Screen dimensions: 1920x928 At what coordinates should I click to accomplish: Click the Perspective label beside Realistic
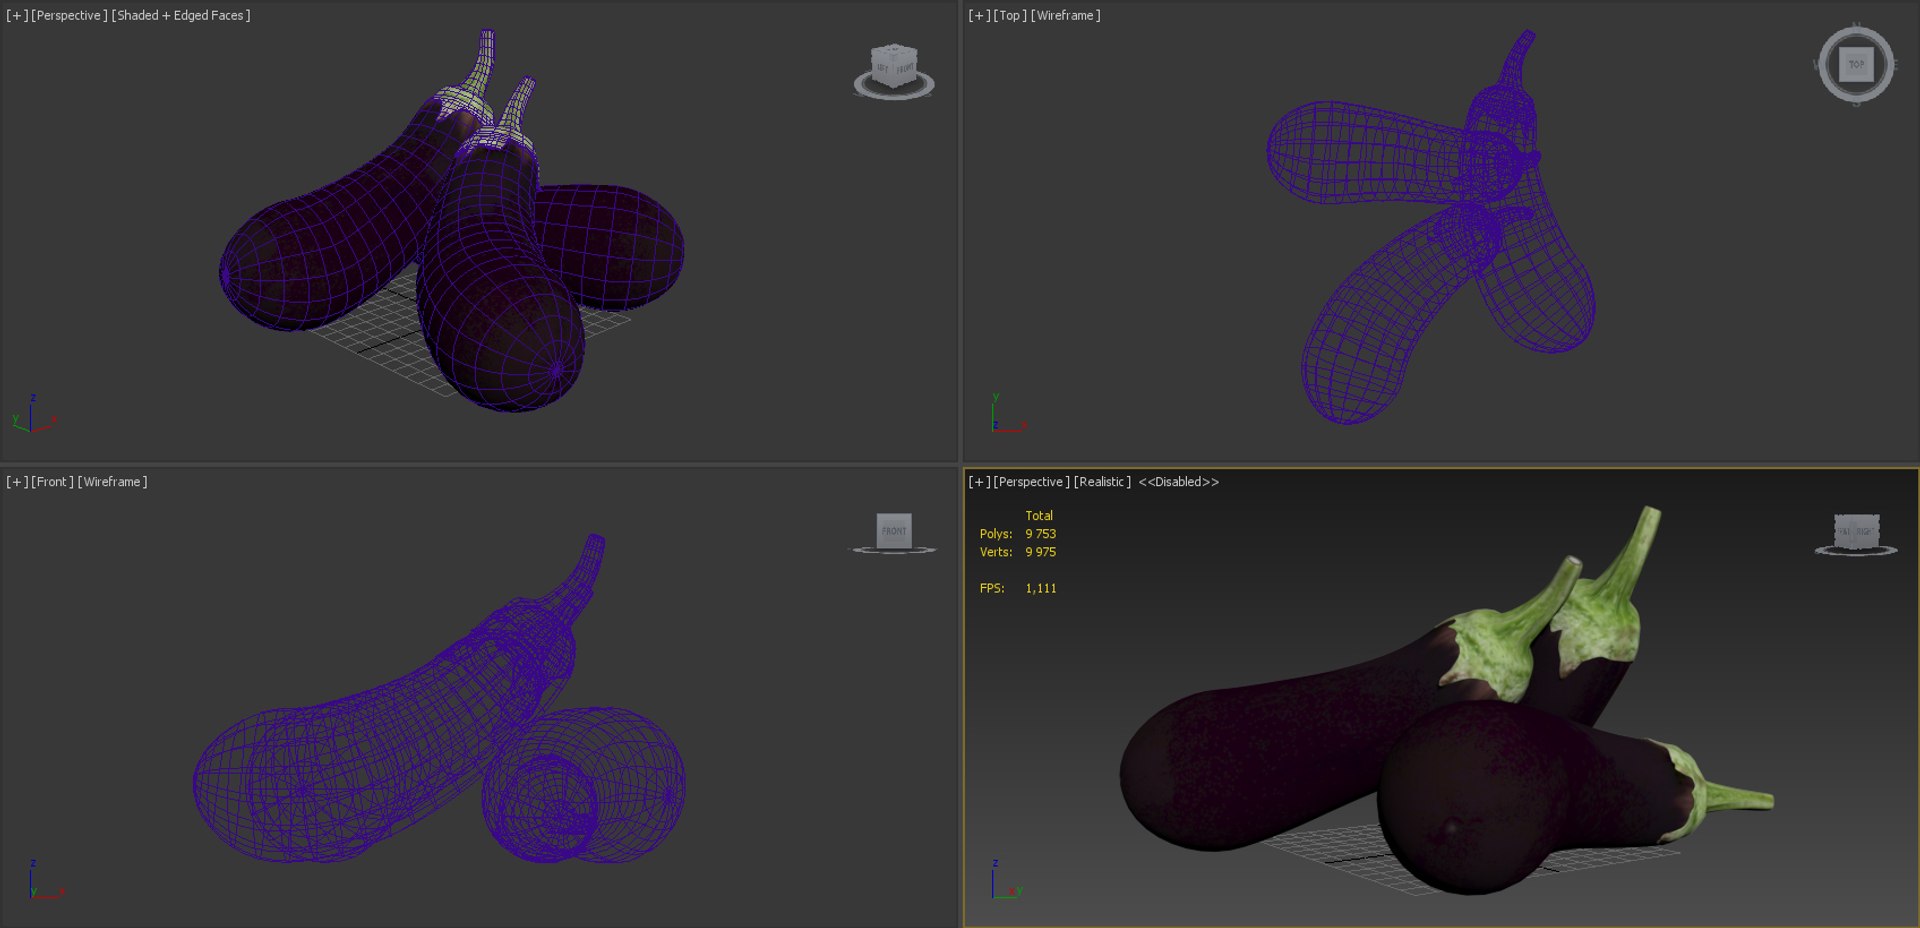pos(1031,482)
